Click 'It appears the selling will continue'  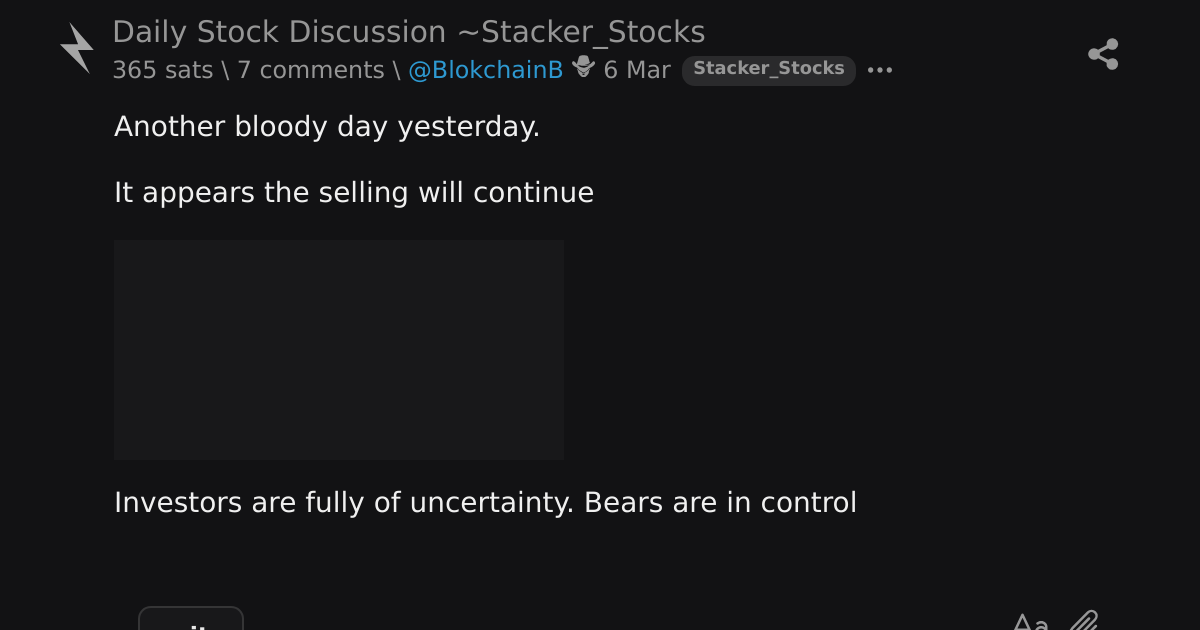[x=354, y=192]
